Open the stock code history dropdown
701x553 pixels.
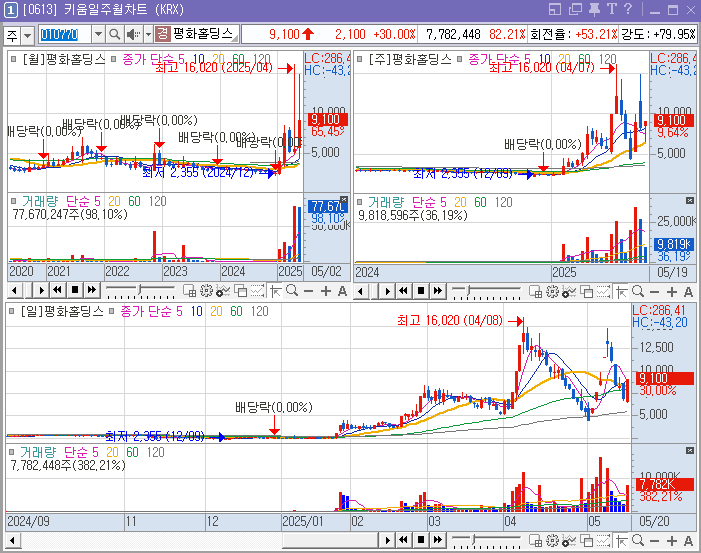[98, 34]
